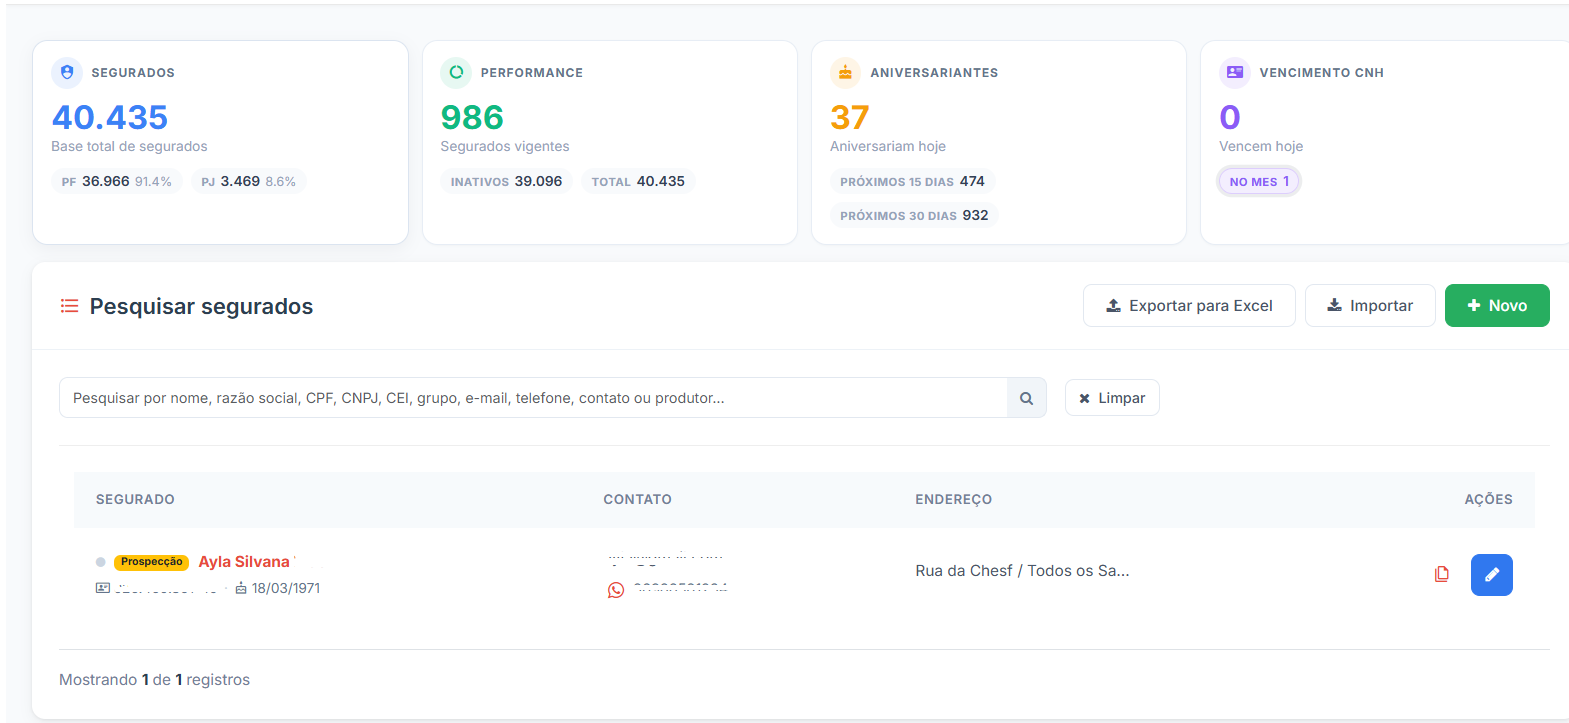Click the magnifying glass search icon
This screenshot has height=723, width=1569.
point(1026,398)
